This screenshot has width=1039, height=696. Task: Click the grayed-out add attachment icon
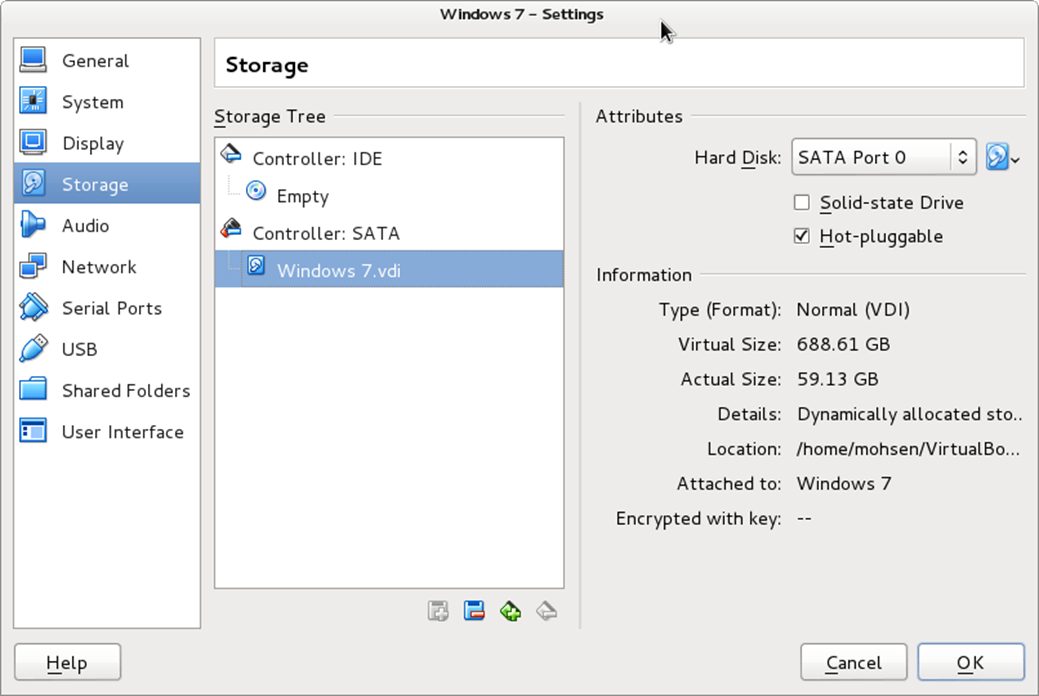(438, 611)
